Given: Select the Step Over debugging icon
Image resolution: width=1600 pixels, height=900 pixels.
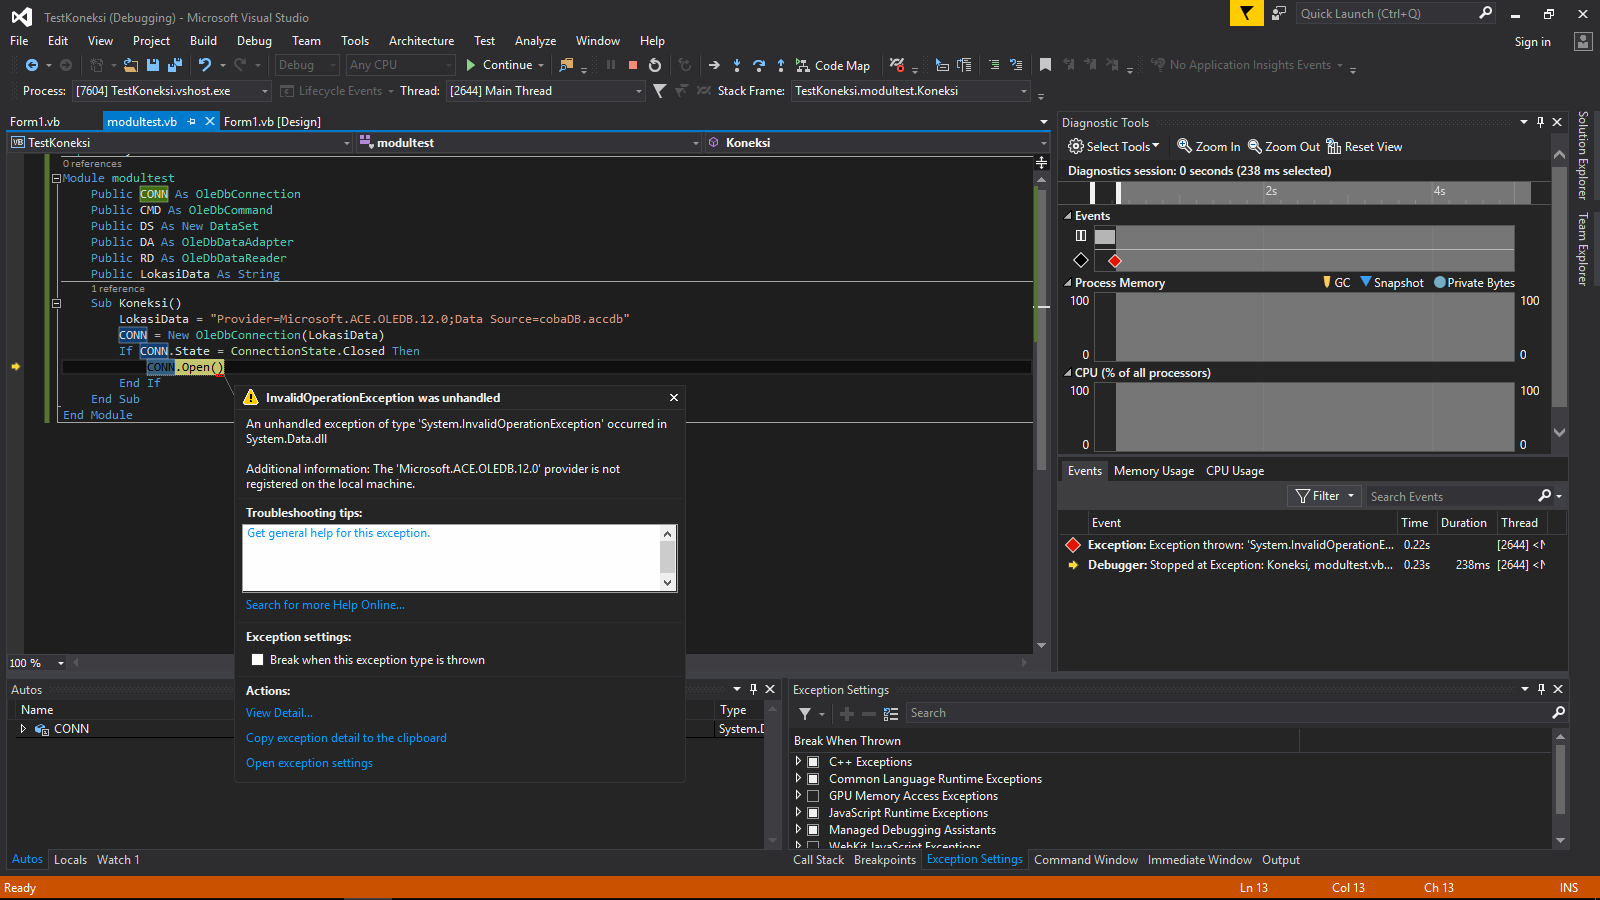Looking at the screenshot, I should click(760, 65).
